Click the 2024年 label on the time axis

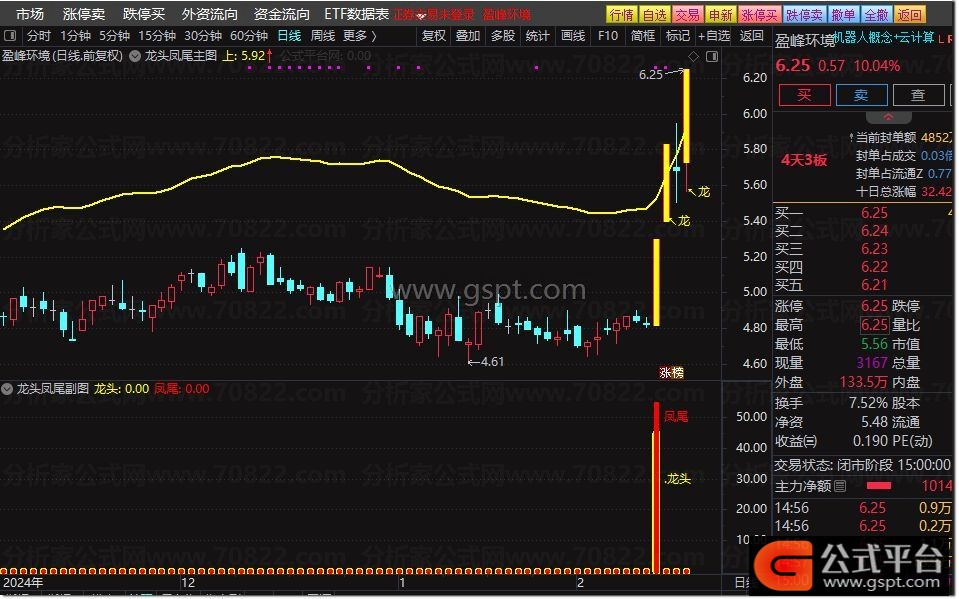coord(23,582)
